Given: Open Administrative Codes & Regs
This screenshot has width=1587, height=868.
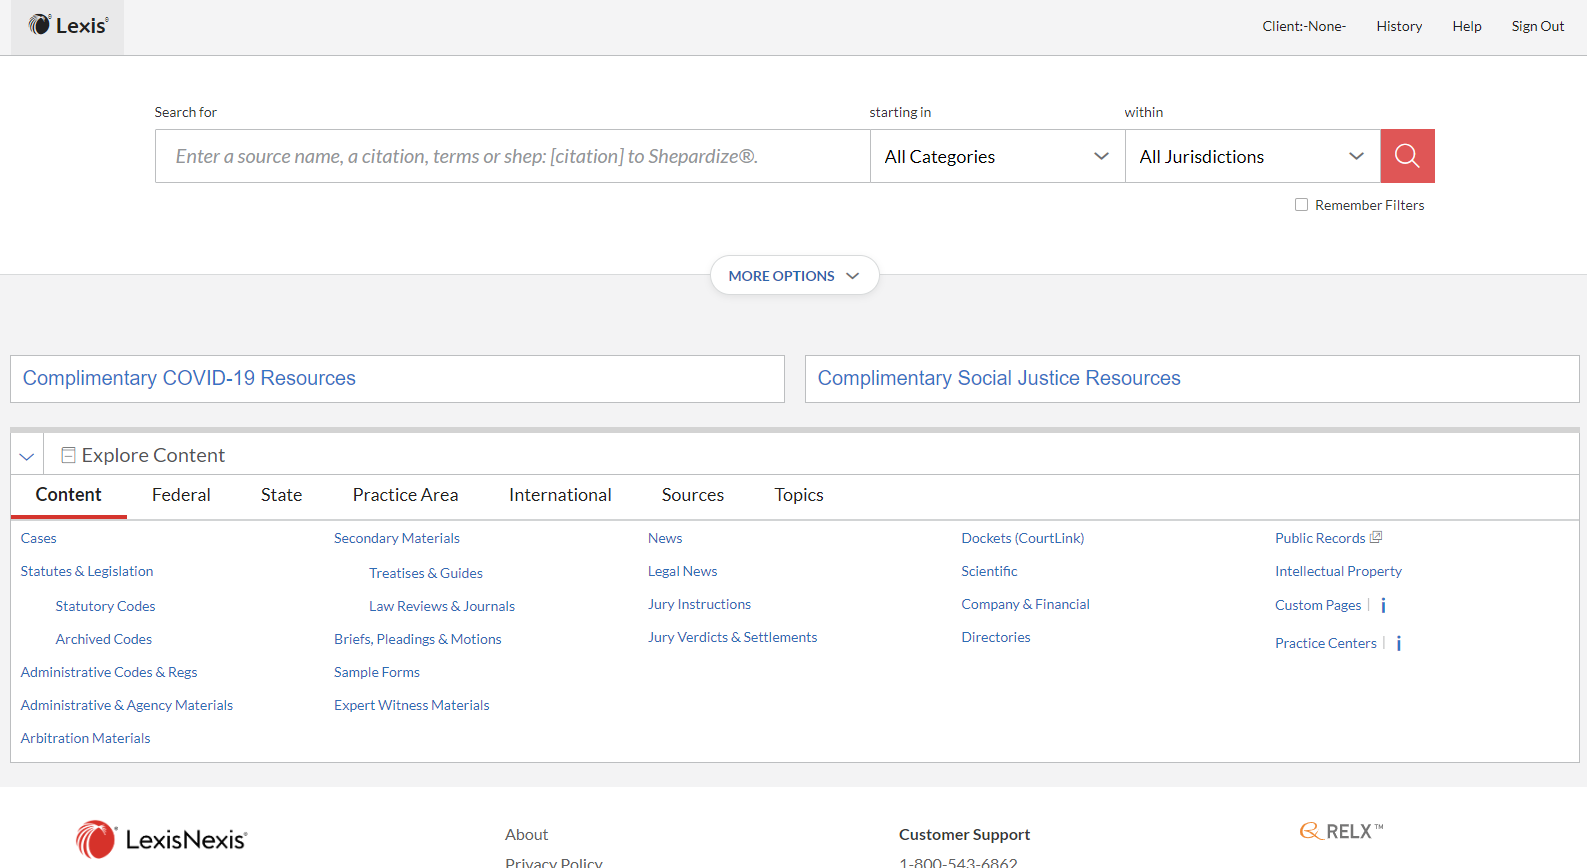Looking at the screenshot, I should pyautogui.click(x=109, y=672).
